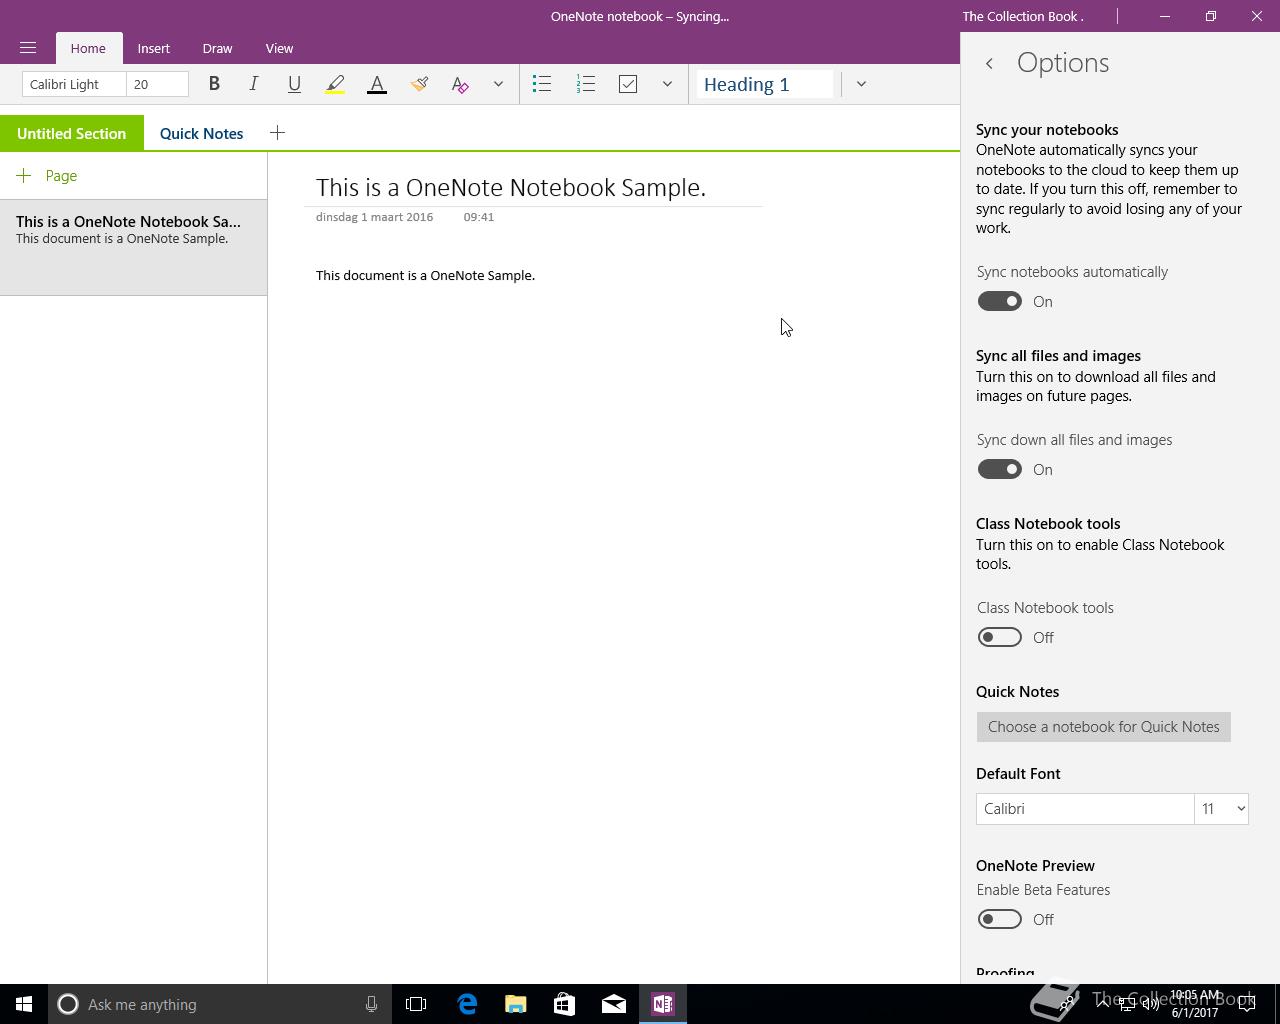Open Windows Store from taskbar
The height and width of the screenshot is (1024, 1280).
pos(565,1004)
